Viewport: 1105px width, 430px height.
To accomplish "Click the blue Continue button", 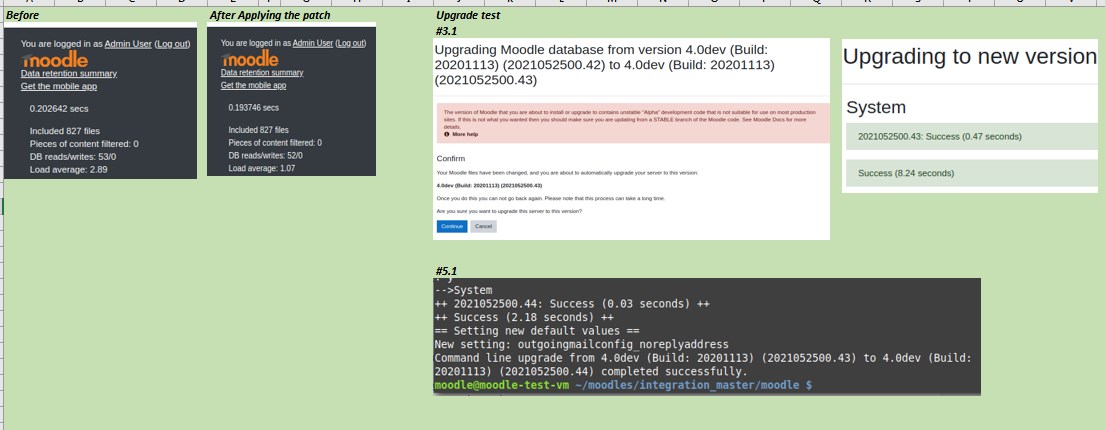I will click(452, 226).
